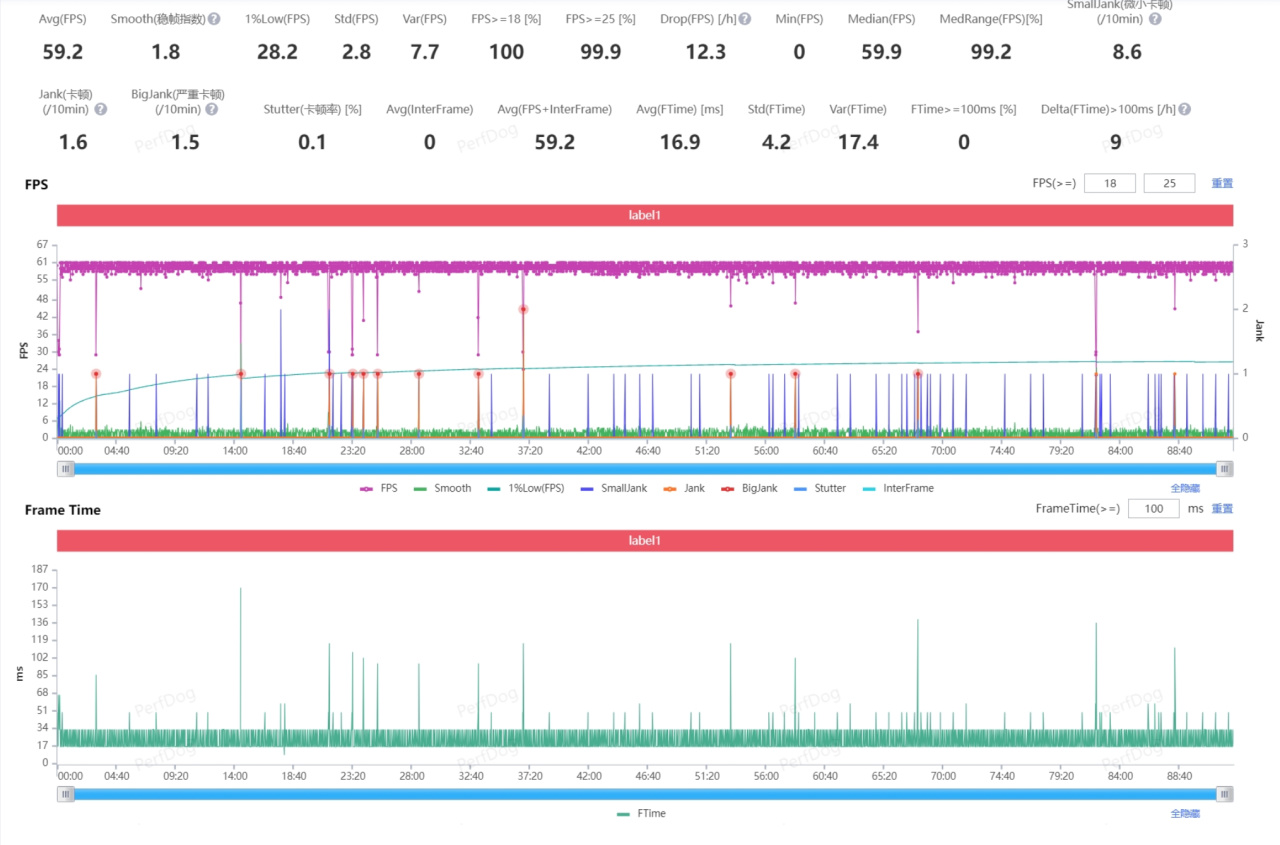Toggle FTime legend in Frame Time chart
Viewport: 1280px width, 845px height.
point(641,814)
